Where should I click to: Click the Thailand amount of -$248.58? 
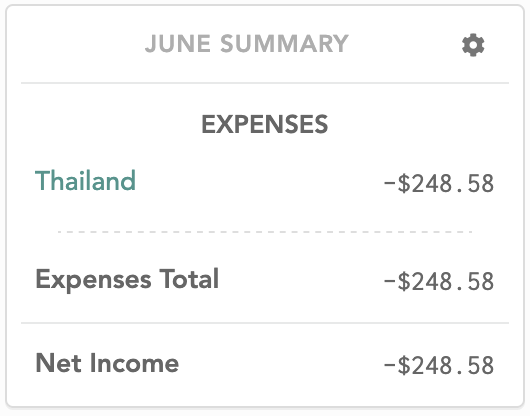click(439, 184)
